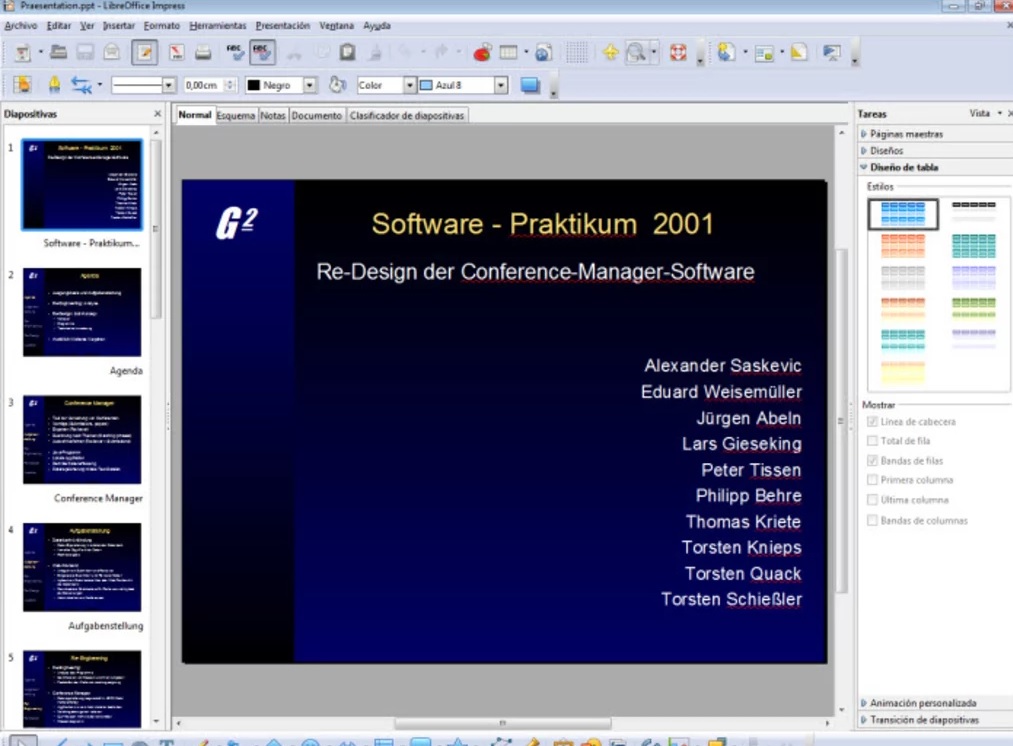
Task: Click the Hyperlink icon
Action: coord(543,52)
